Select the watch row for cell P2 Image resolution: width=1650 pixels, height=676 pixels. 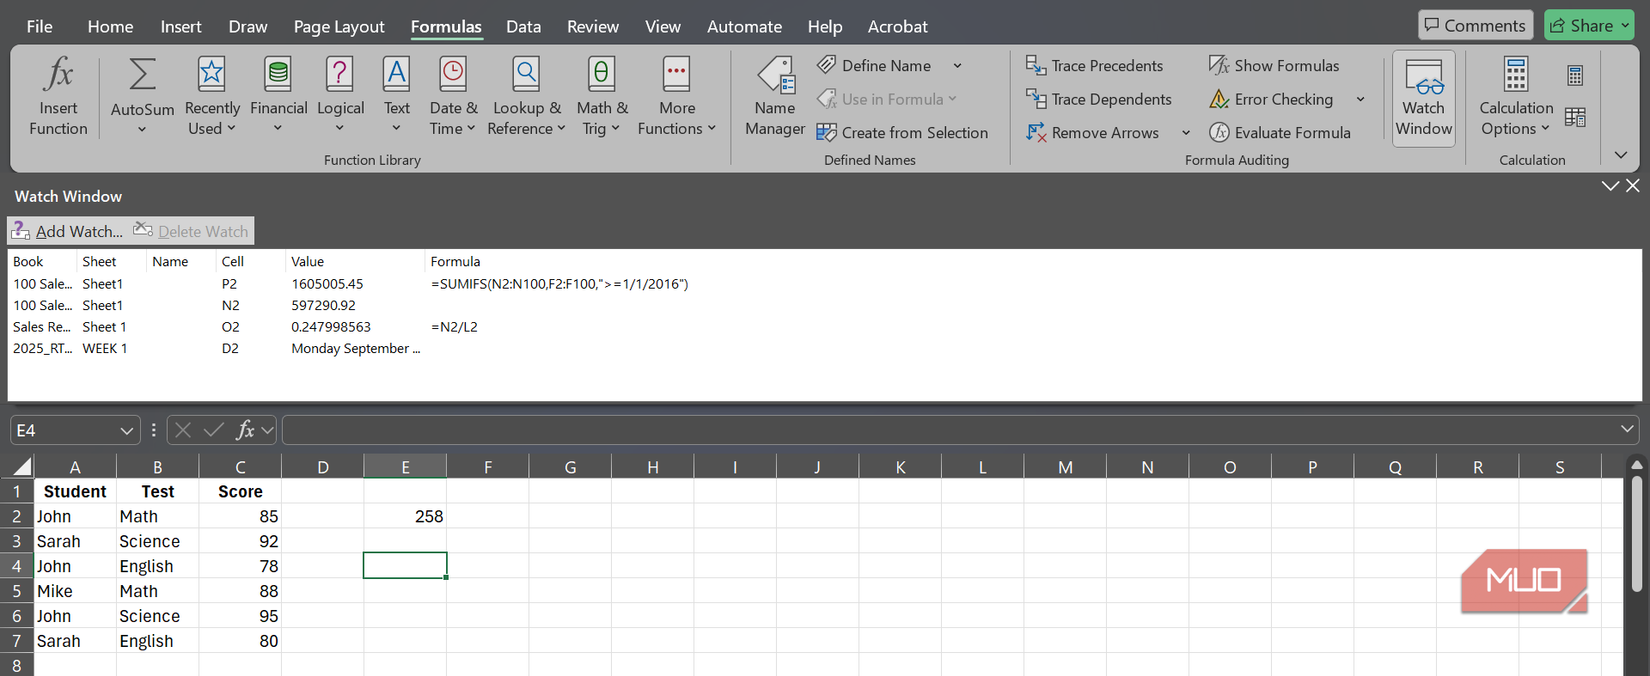click(x=824, y=284)
